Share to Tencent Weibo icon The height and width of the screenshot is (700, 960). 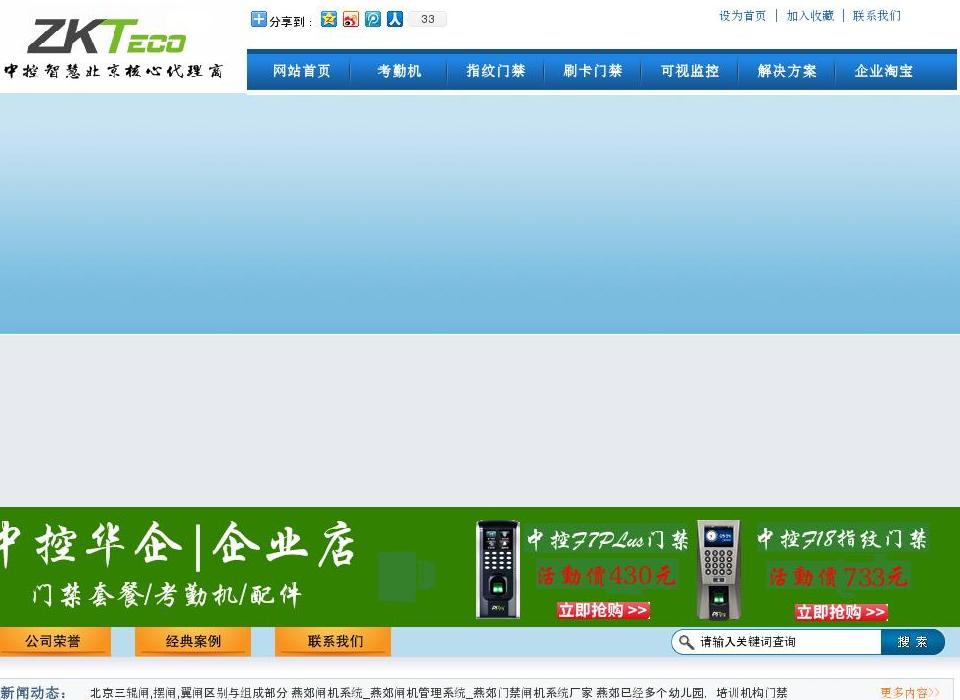[x=373, y=19]
